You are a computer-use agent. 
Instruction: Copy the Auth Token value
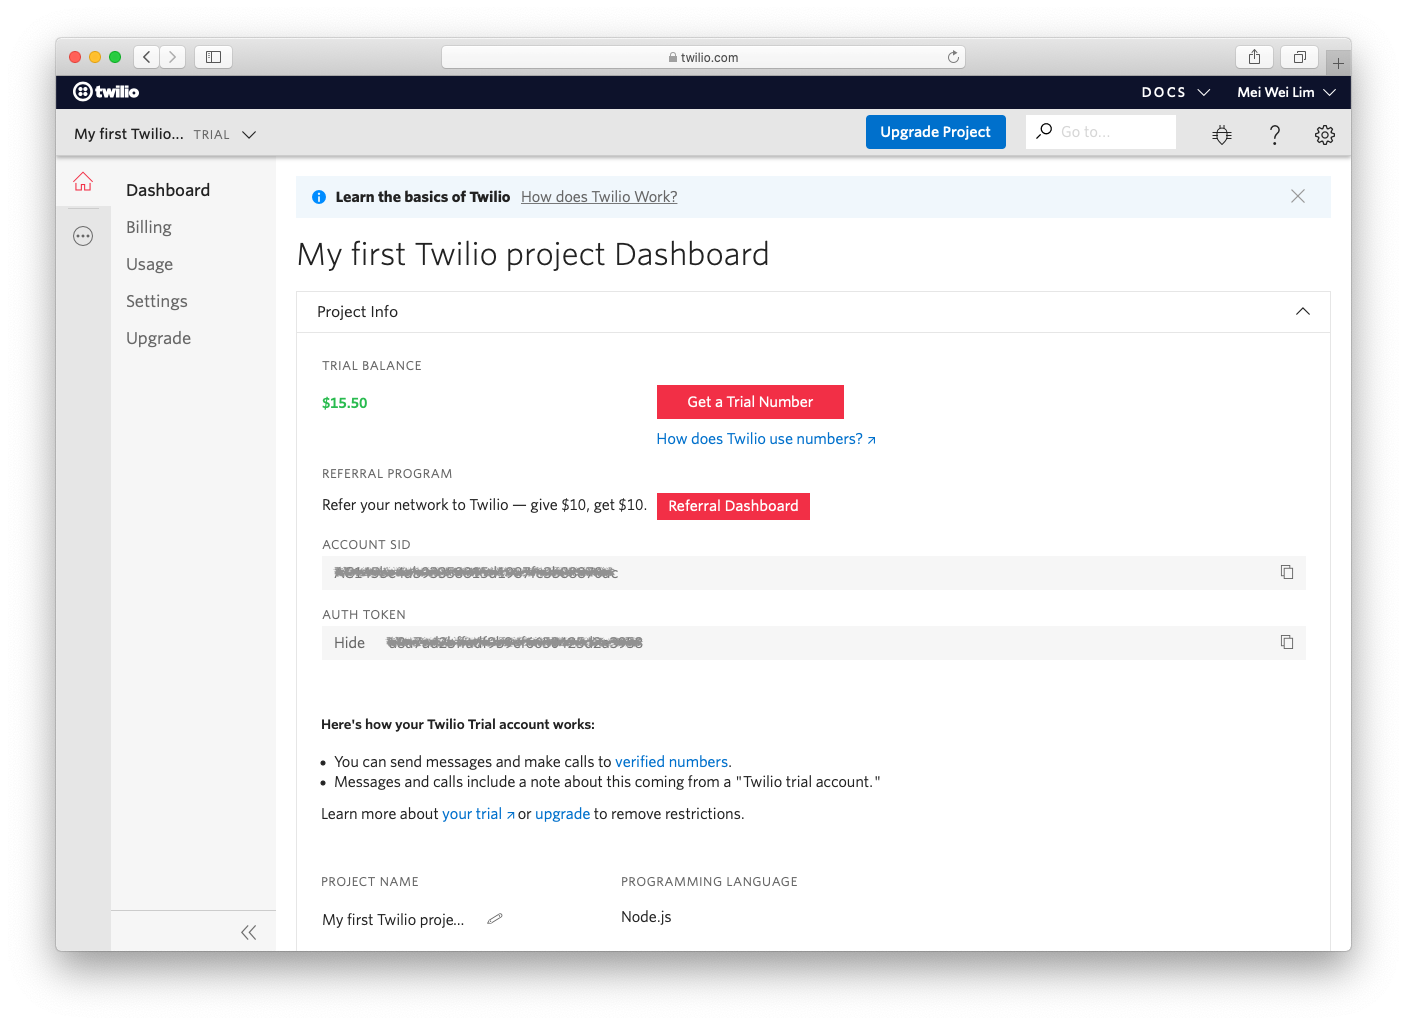tap(1287, 642)
